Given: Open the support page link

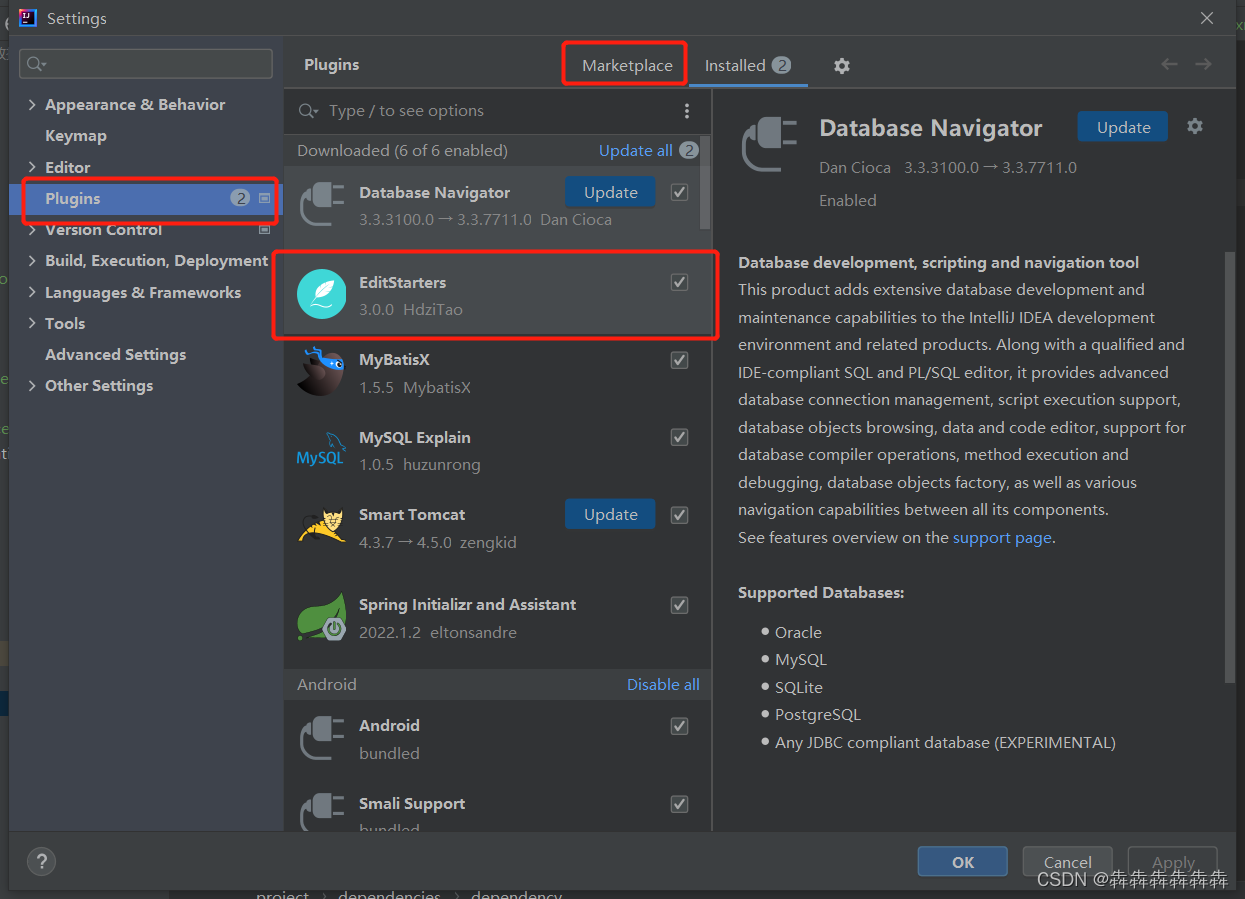Looking at the screenshot, I should click(x=1002, y=537).
